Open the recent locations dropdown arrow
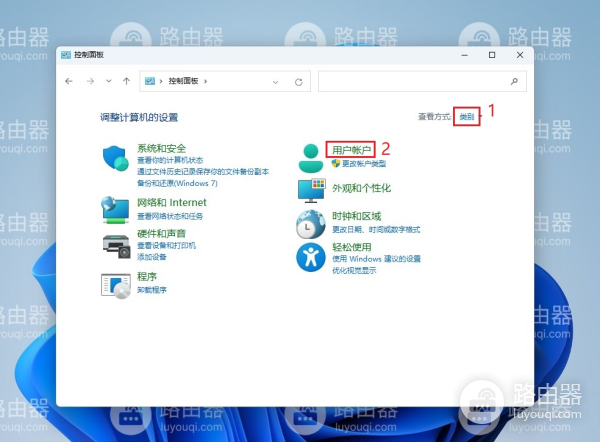Screen dimensions: 600x442 click(109, 81)
